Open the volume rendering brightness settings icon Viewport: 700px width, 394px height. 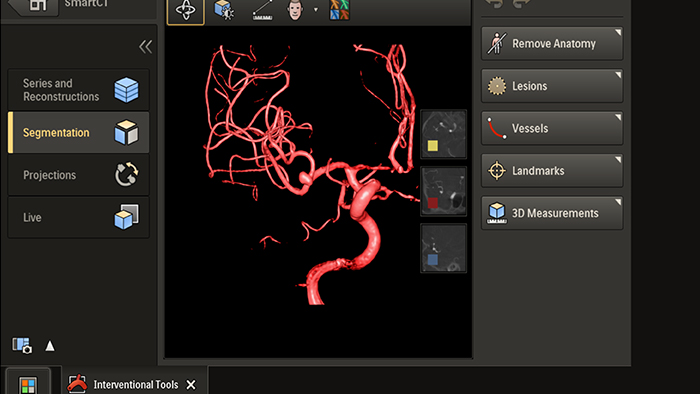coord(224,10)
